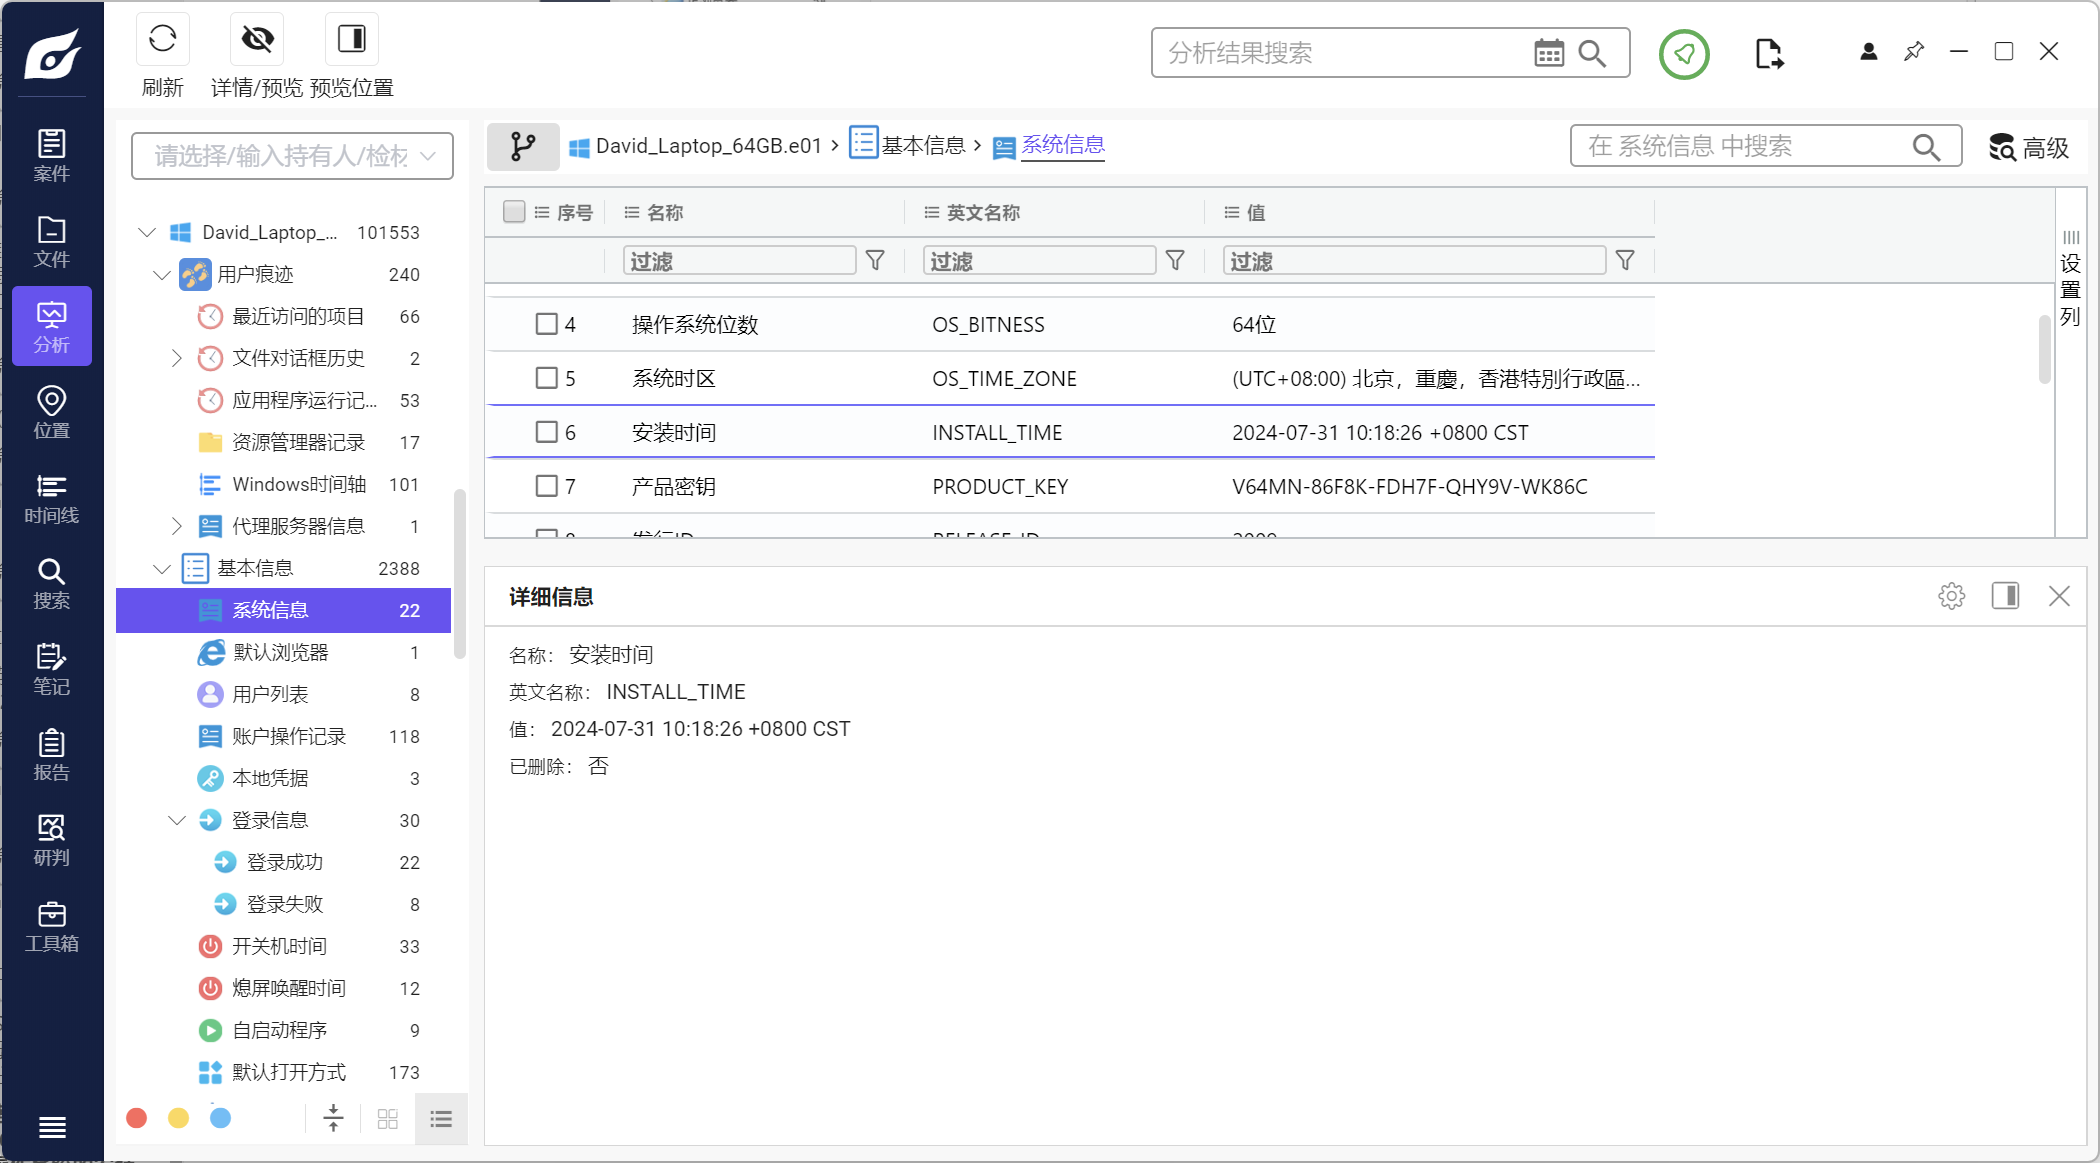Open the 研判 sidebar section
This screenshot has height=1163, width=2100.
(52, 840)
